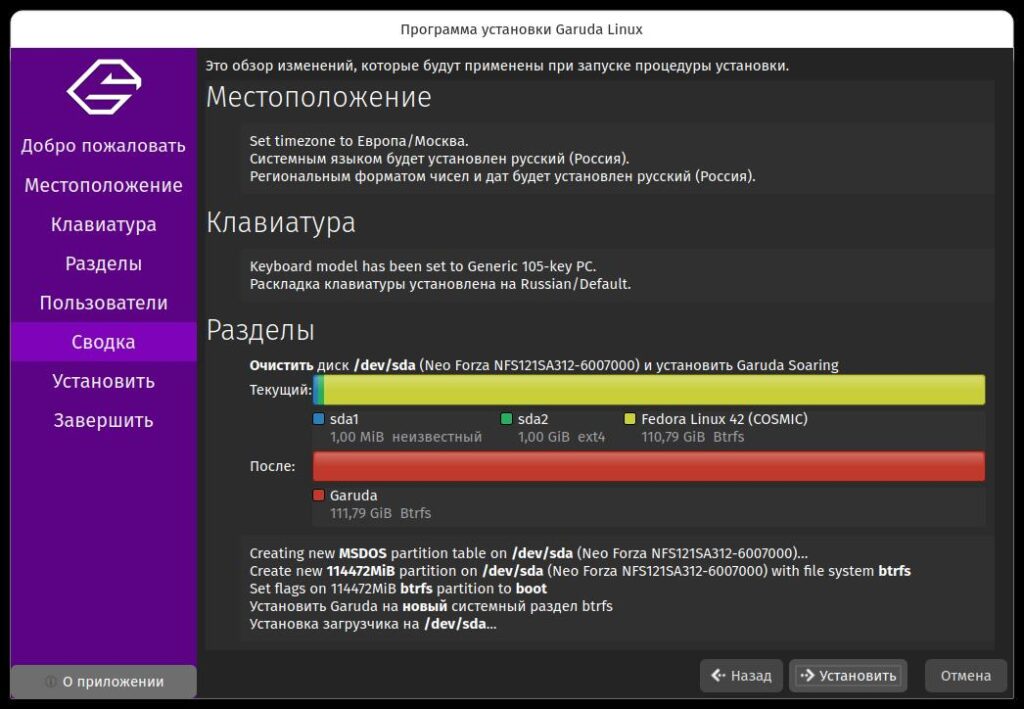The height and width of the screenshot is (709, 1024).
Task: Click the Клавиатура heading in the summary
Action: (x=281, y=223)
